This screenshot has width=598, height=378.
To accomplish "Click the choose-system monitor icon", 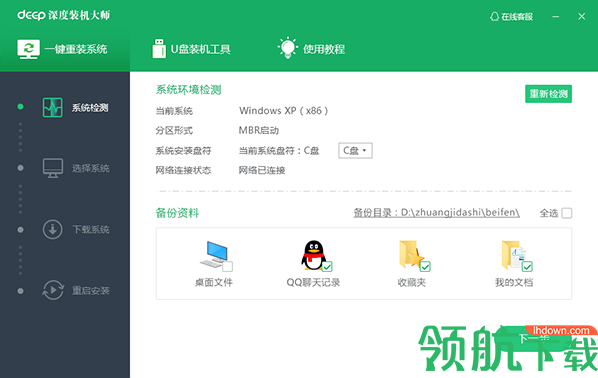I will [53, 168].
